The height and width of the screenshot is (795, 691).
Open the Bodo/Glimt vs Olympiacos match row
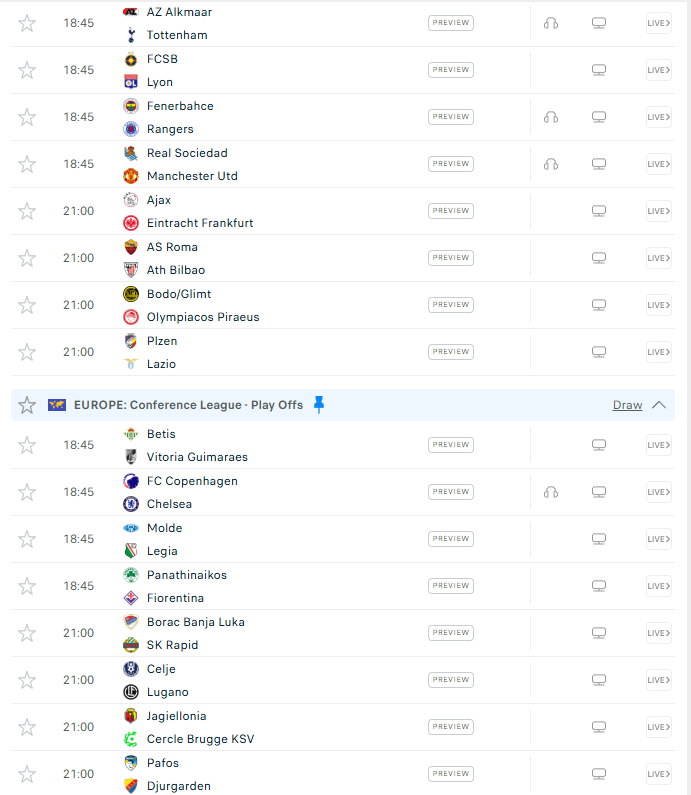point(343,305)
